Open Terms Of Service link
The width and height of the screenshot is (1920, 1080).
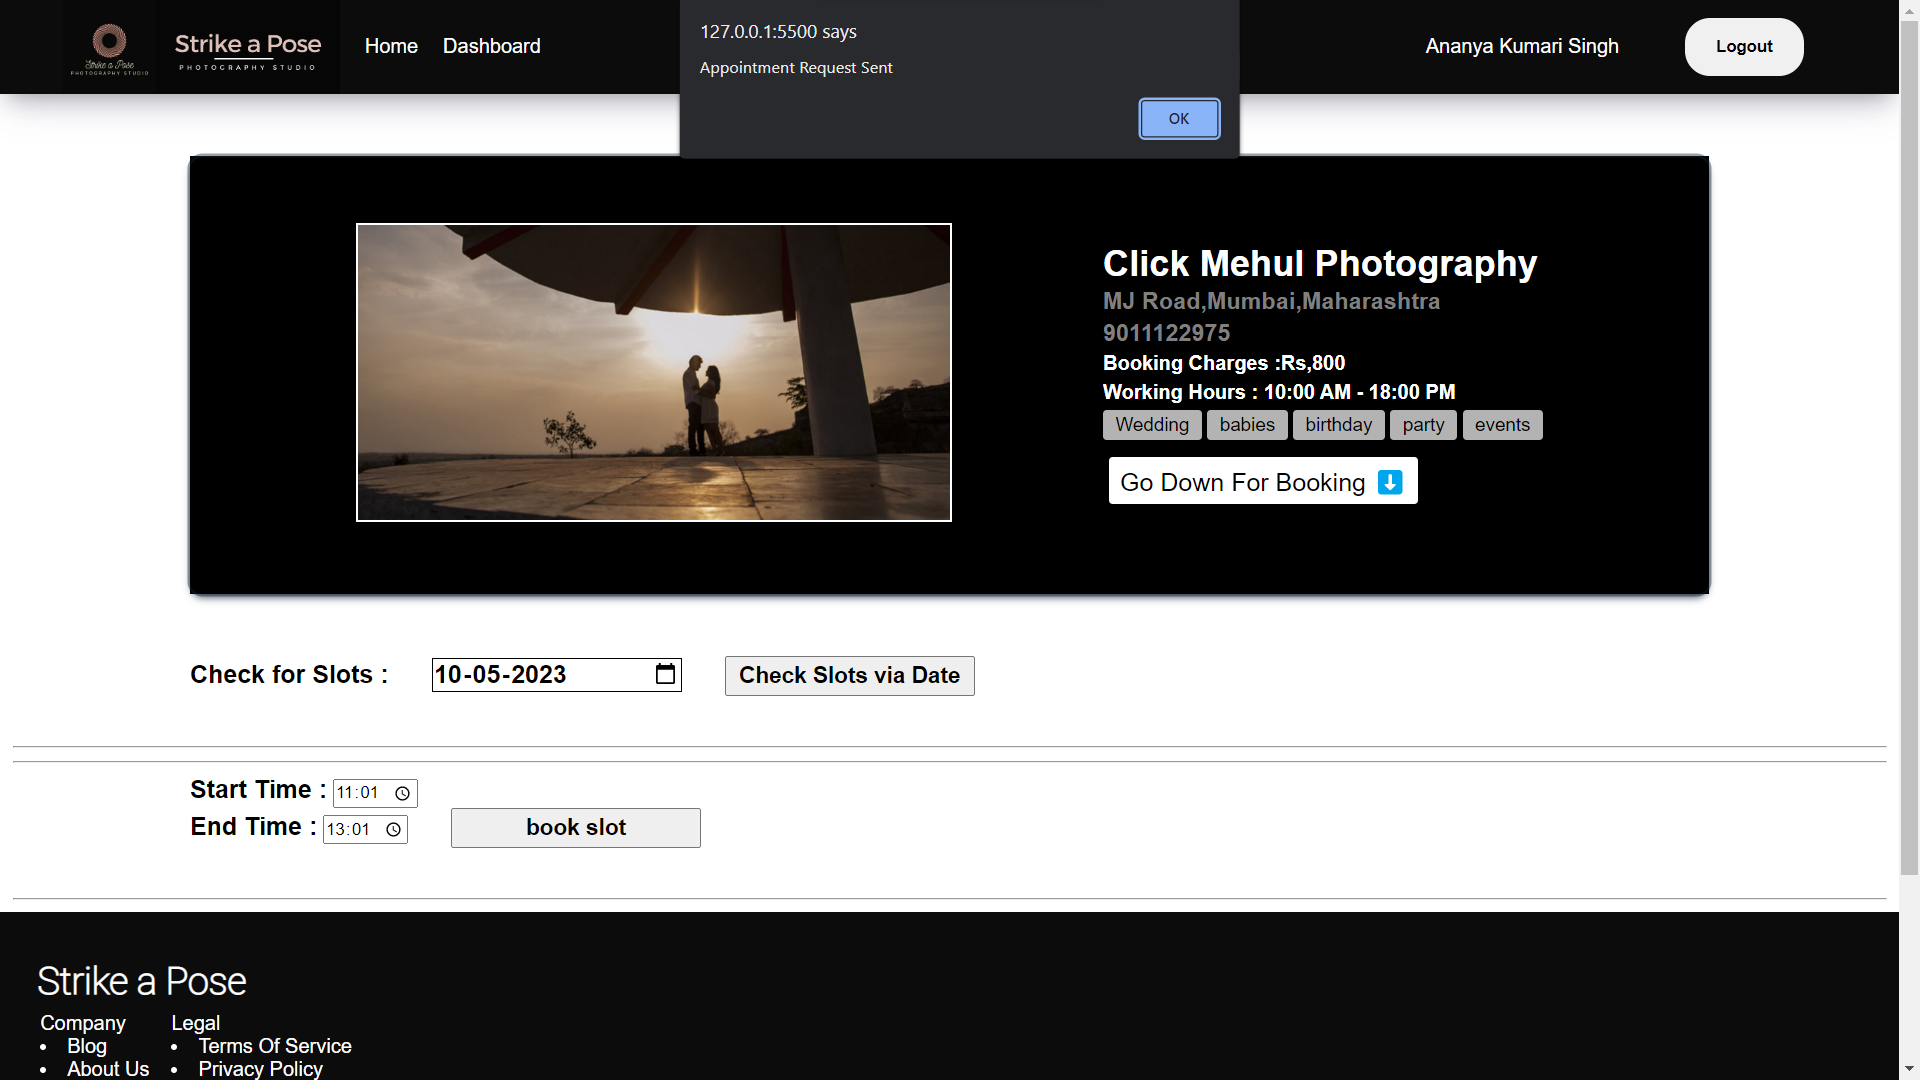point(275,1046)
